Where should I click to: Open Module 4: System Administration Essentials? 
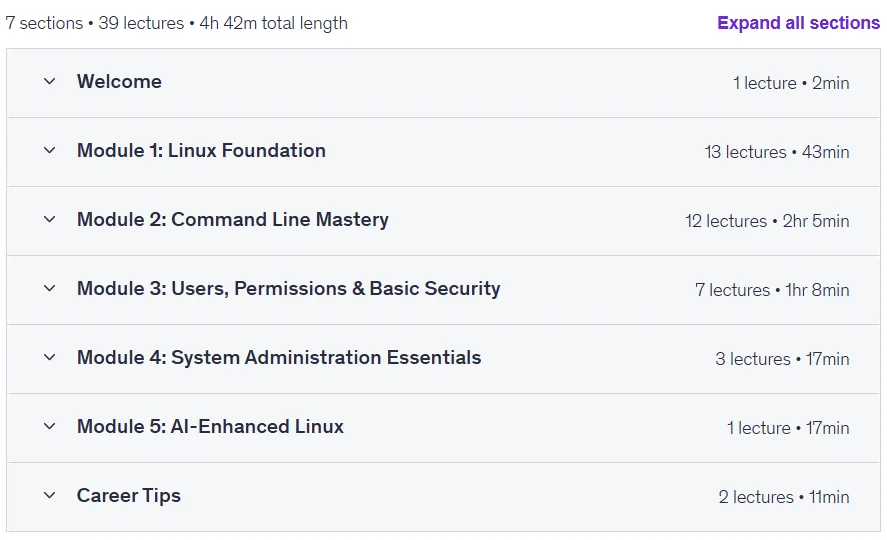279,358
